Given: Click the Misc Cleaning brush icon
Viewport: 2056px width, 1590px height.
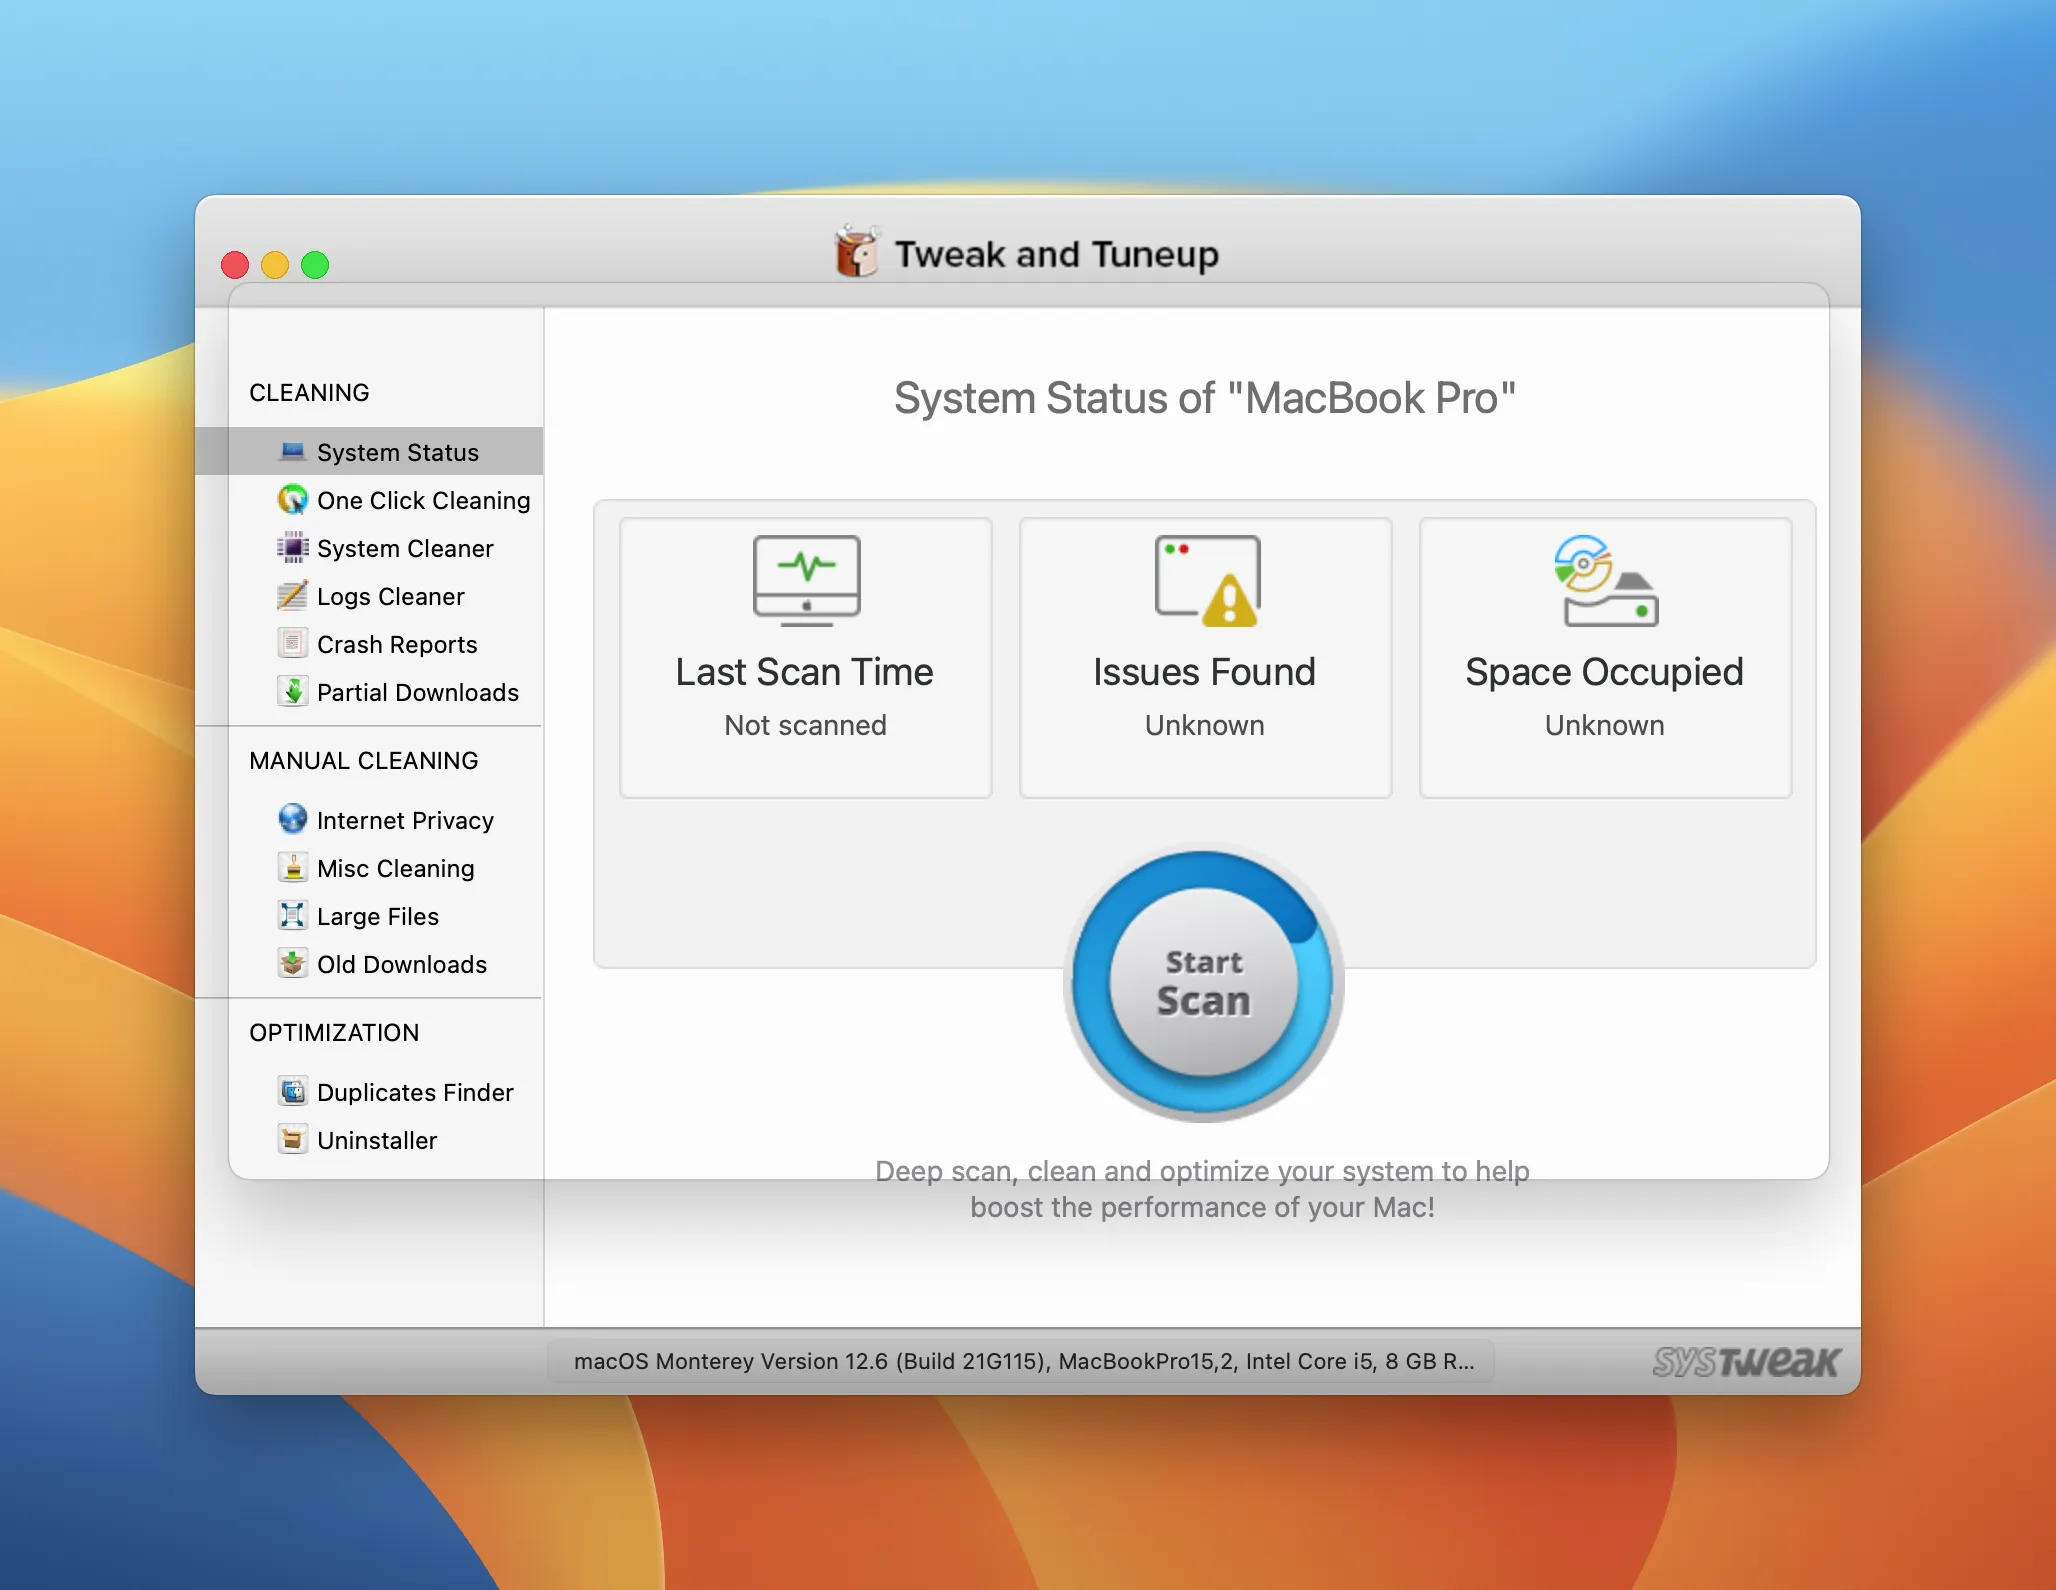Looking at the screenshot, I should pyautogui.click(x=292, y=868).
